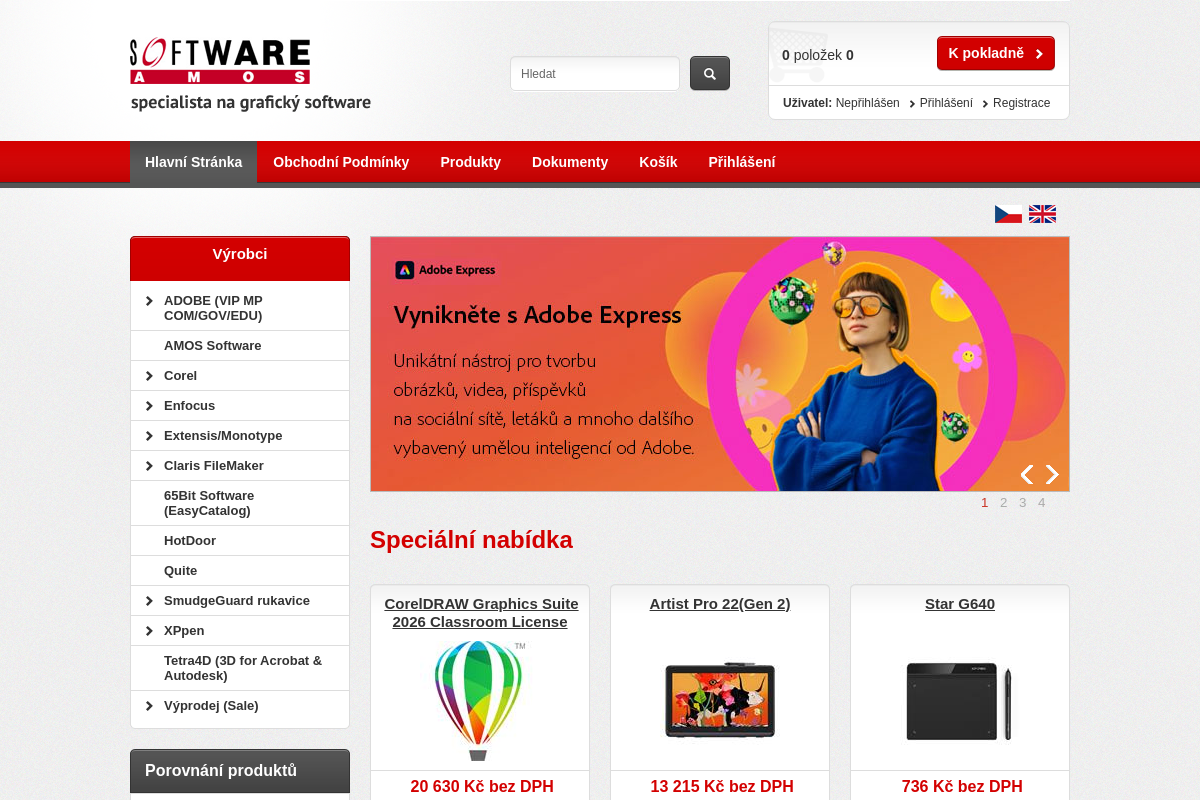This screenshot has height=800, width=1200.
Task: Click the Nepřihlášen user status text
Action: (x=867, y=103)
